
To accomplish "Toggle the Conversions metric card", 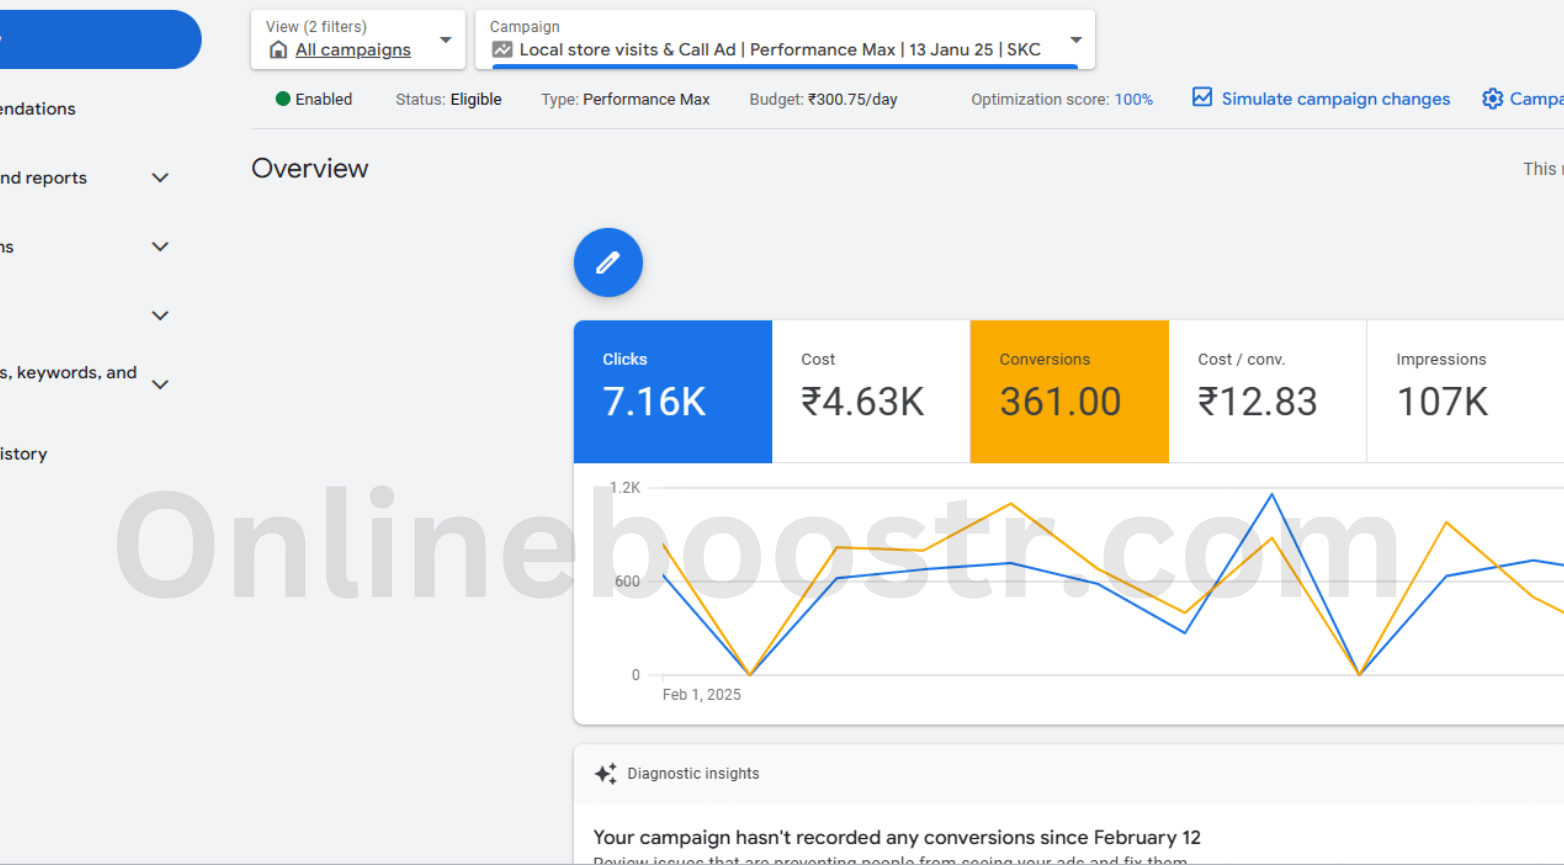I will pyautogui.click(x=1068, y=391).
